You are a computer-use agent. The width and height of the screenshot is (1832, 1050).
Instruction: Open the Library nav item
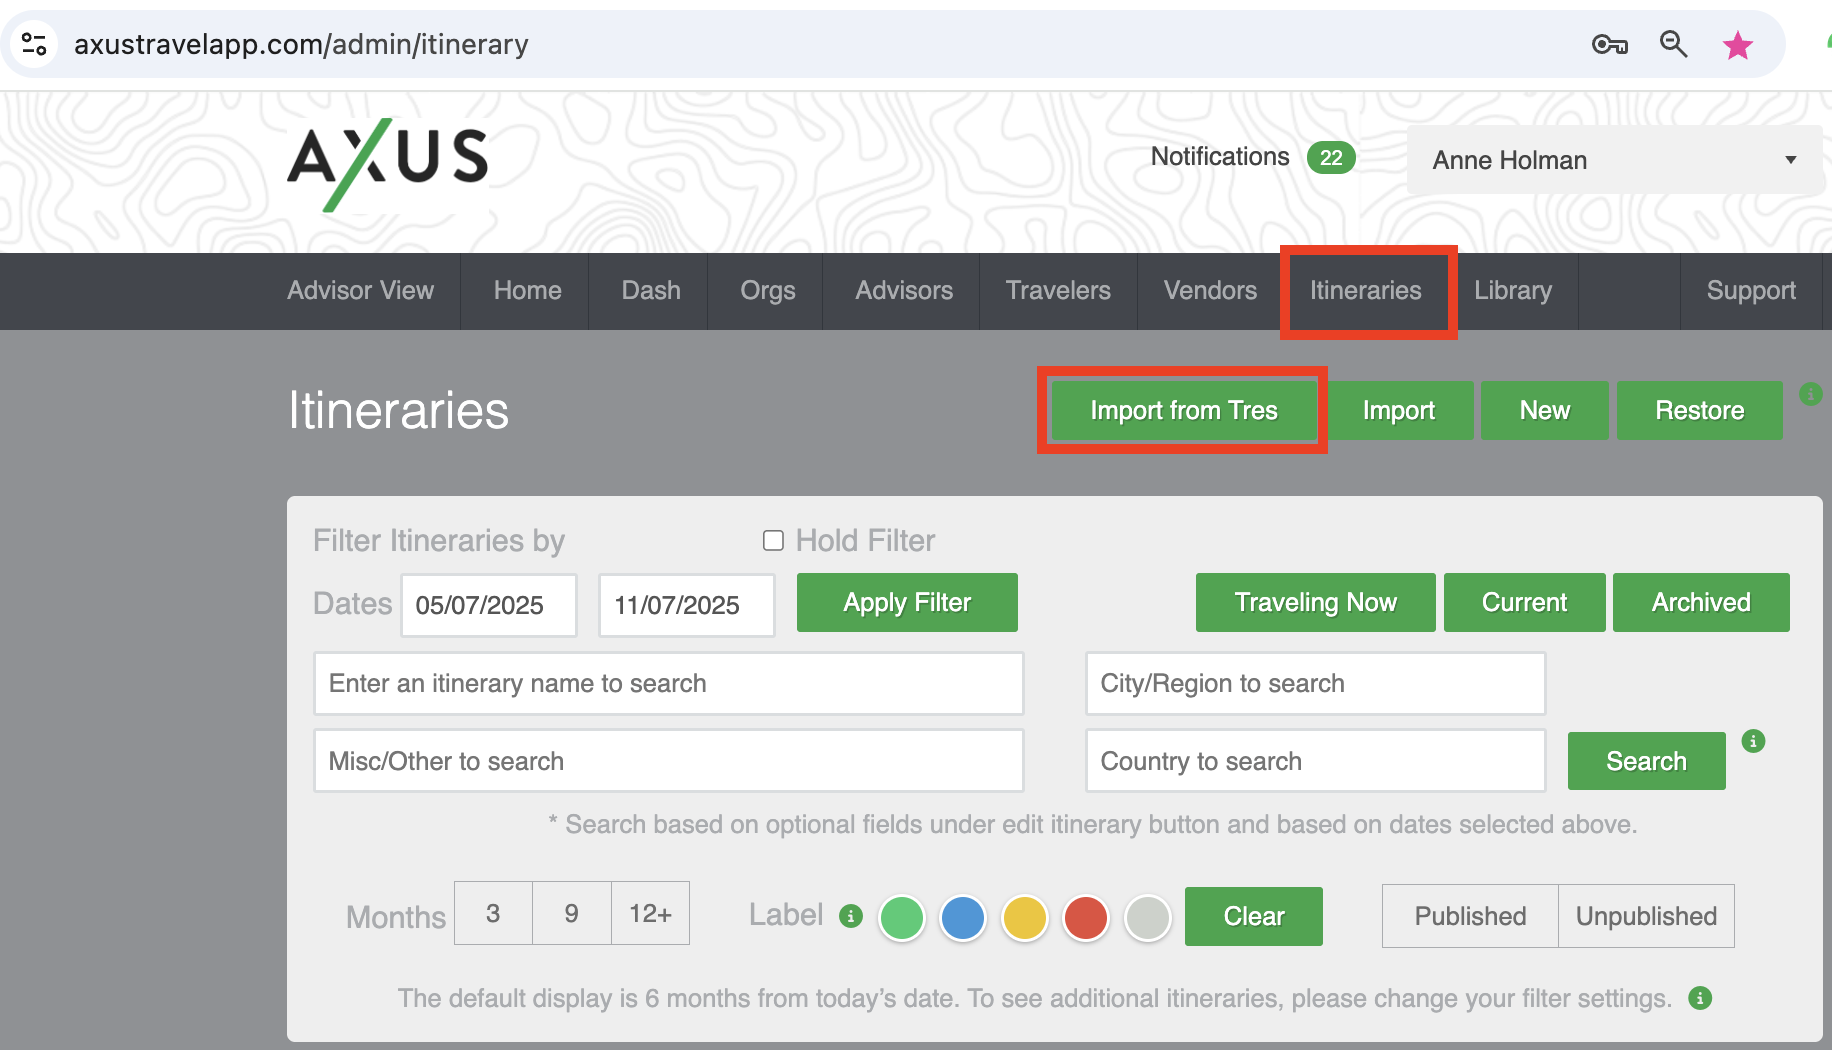[x=1513, y=291]
